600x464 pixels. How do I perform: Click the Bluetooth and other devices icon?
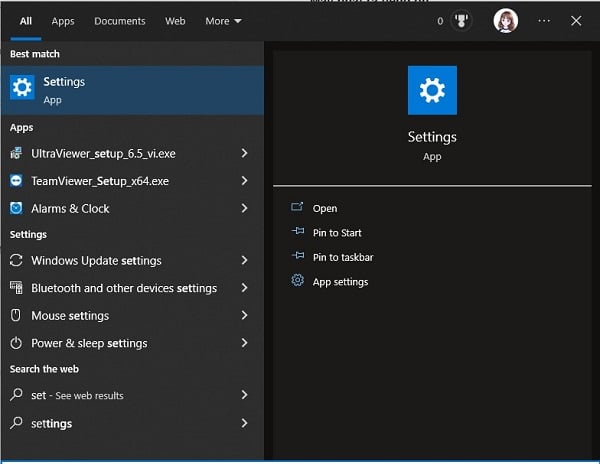[16, 288]
